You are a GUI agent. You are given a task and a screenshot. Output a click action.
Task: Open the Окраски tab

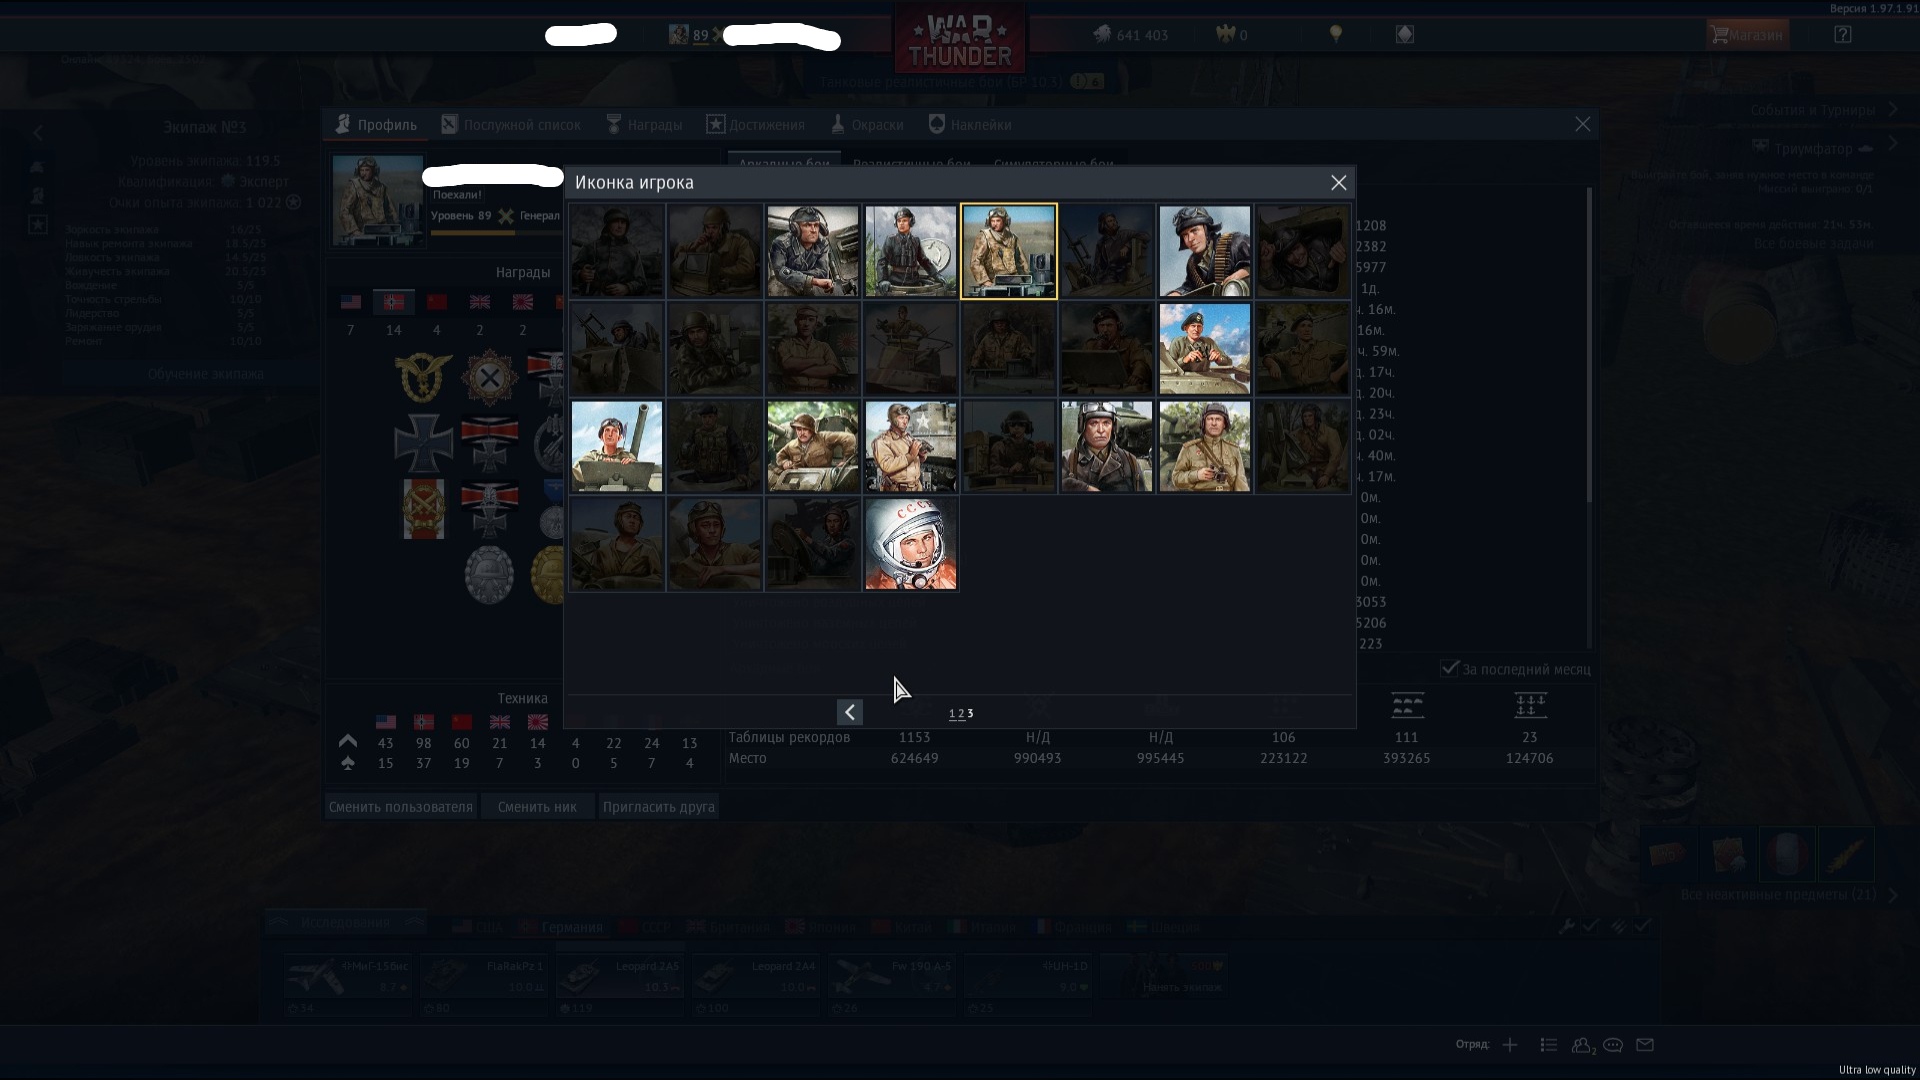tap(867, 125)
